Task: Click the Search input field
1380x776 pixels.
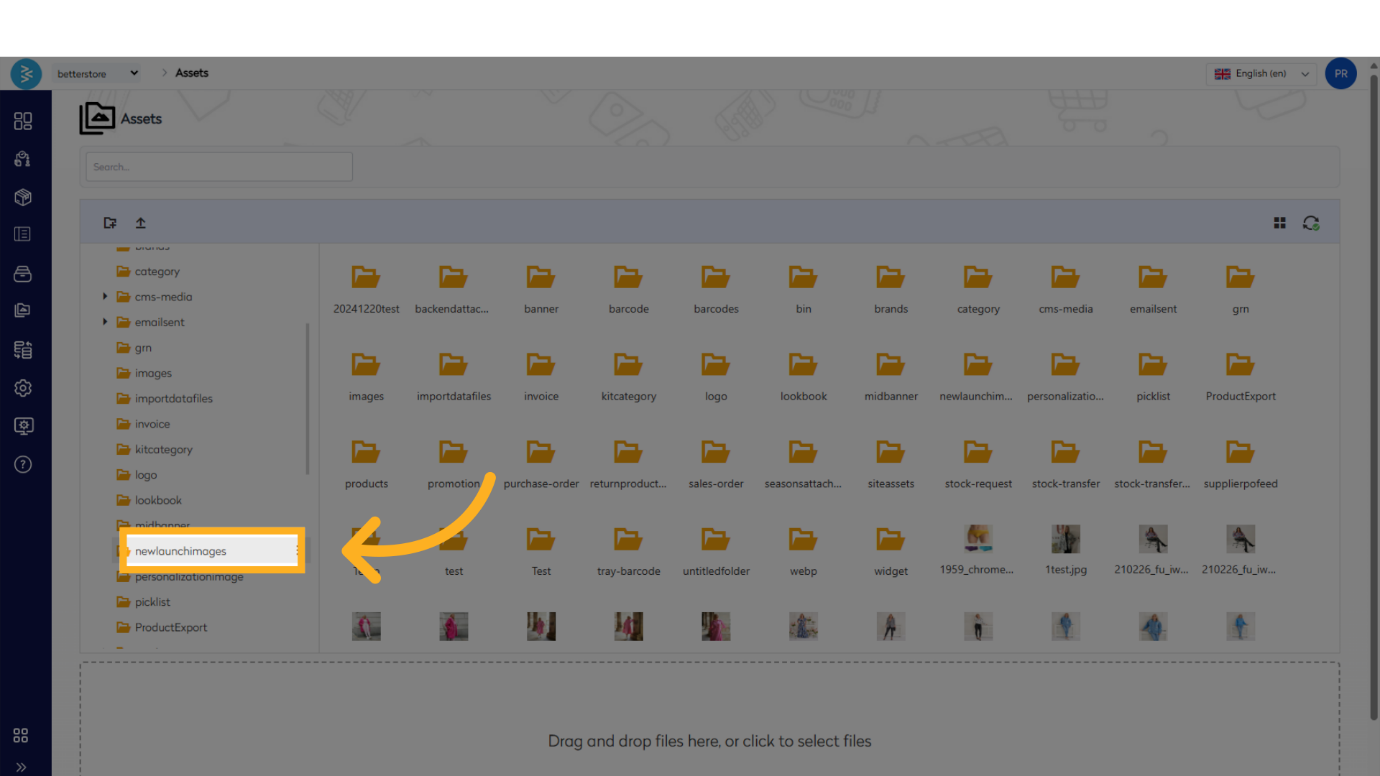Action: coord(219,167)
